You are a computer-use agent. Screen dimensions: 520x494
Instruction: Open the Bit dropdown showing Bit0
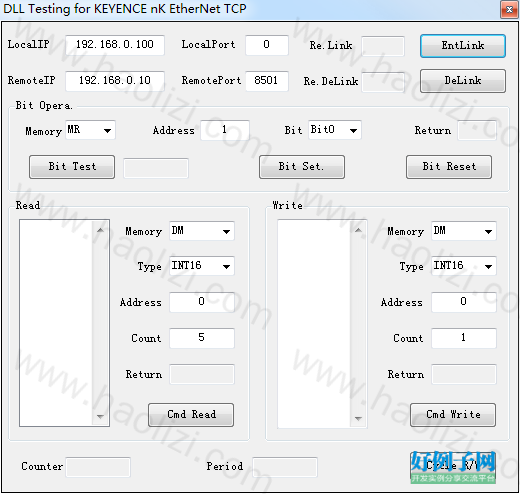tap(335, 130)
